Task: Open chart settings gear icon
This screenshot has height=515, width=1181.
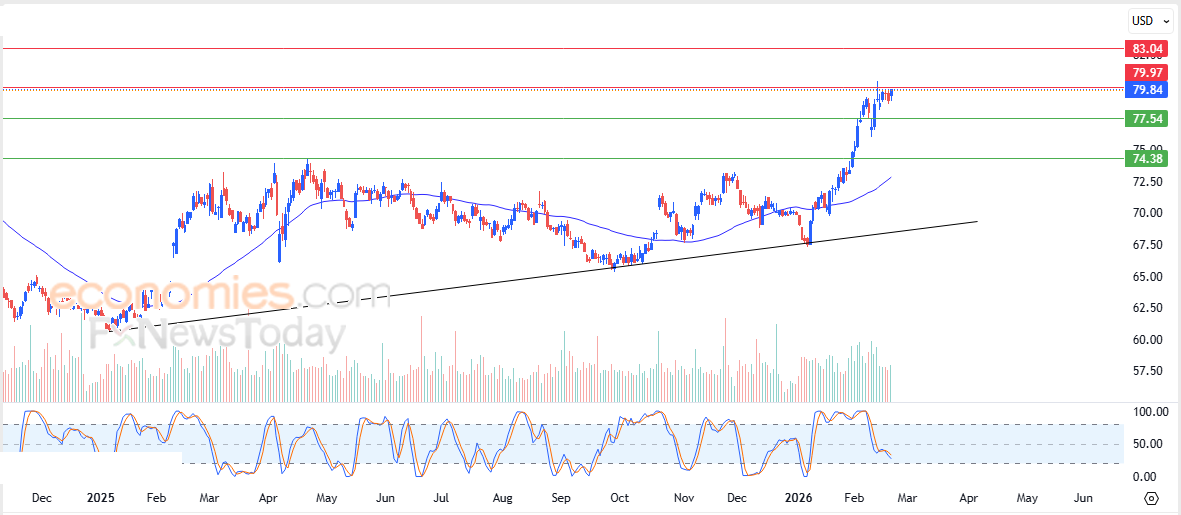Action: (x=1151, y=498)
